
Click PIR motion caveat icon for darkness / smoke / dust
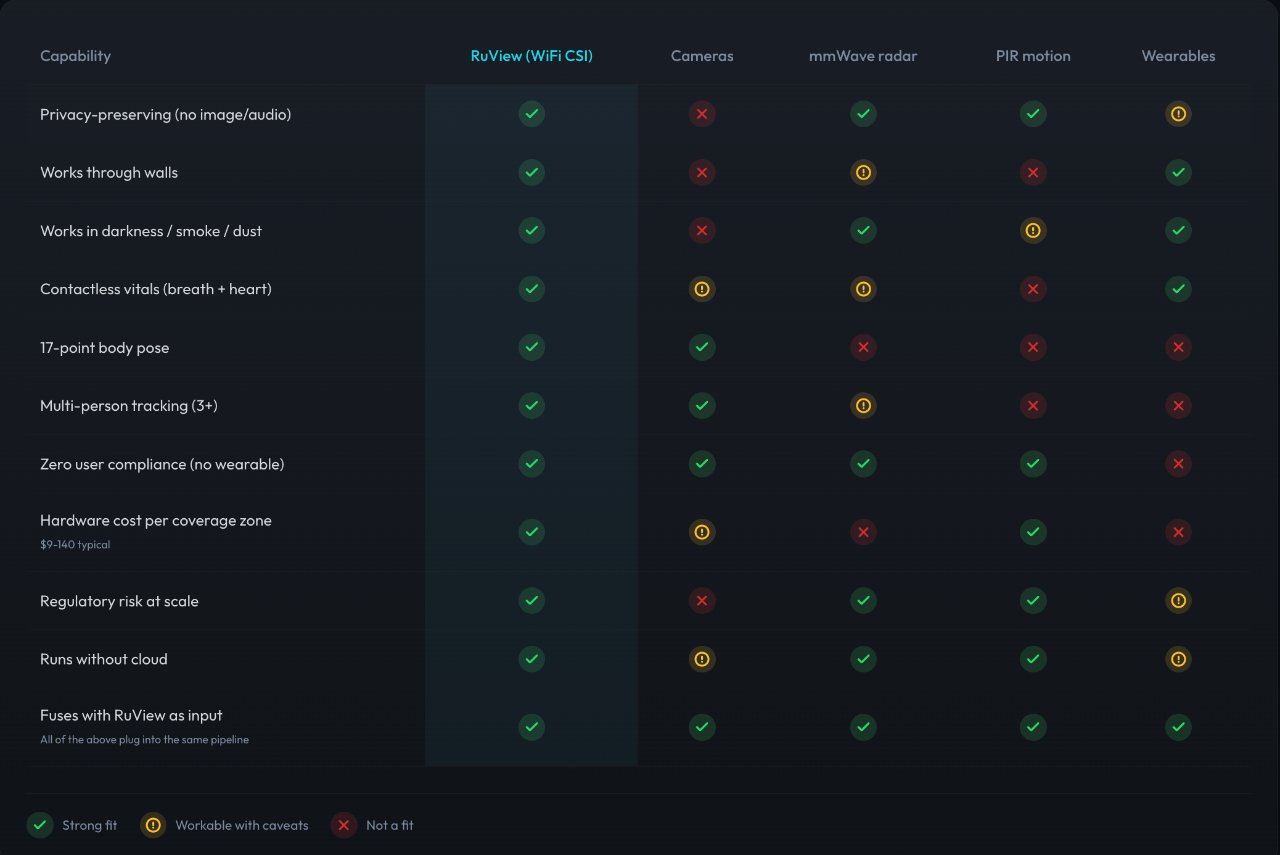pos(1033,231)
